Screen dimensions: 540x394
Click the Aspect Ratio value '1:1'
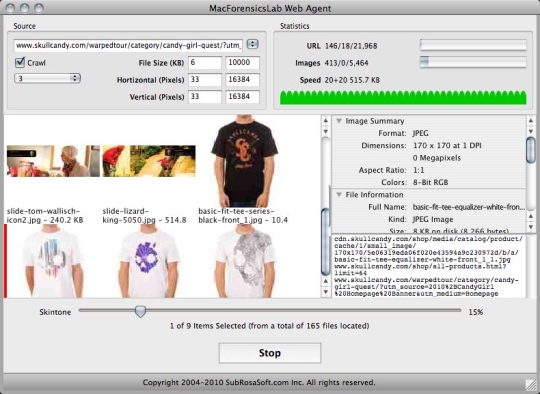[x=418, y=170]
